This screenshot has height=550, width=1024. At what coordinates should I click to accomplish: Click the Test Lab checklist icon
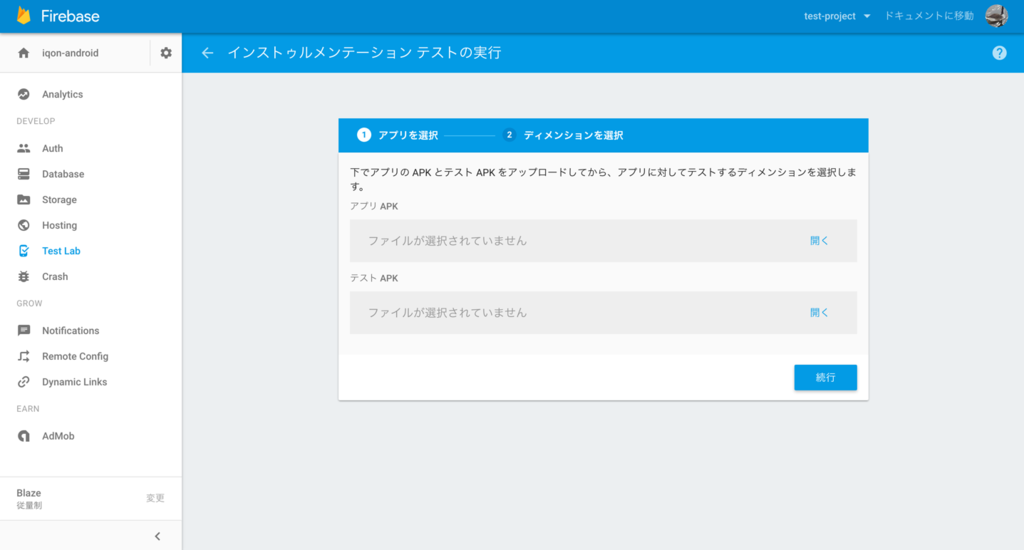pos(24,251)
